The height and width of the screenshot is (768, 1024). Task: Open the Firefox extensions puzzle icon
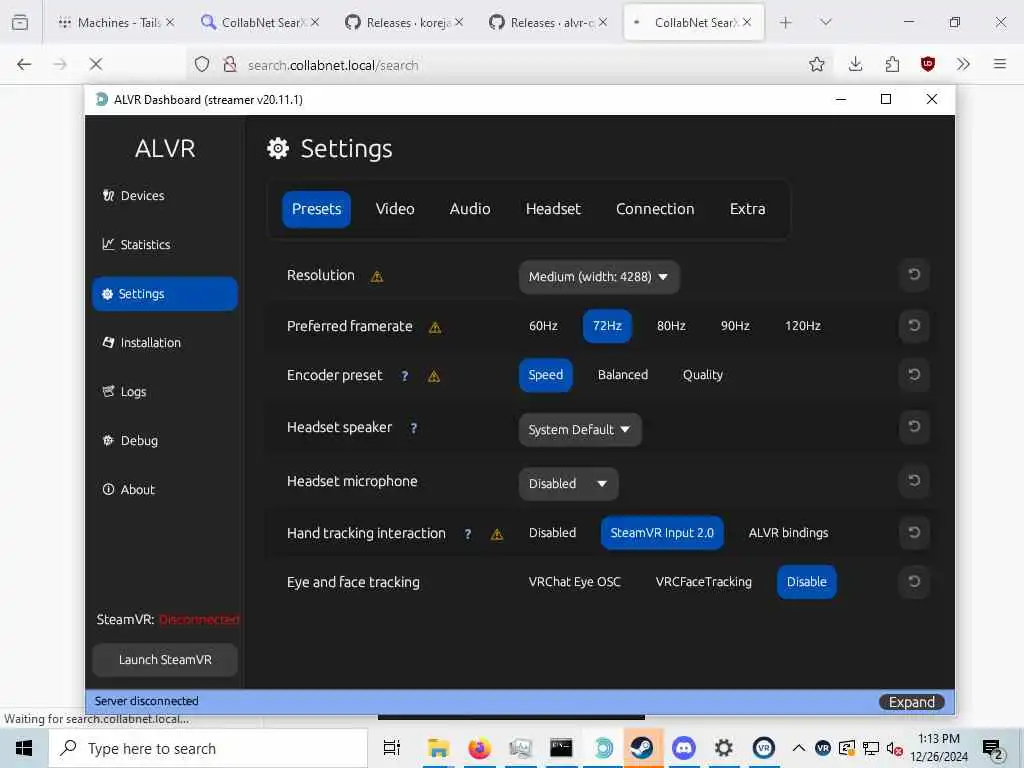[x=892, y=64]
